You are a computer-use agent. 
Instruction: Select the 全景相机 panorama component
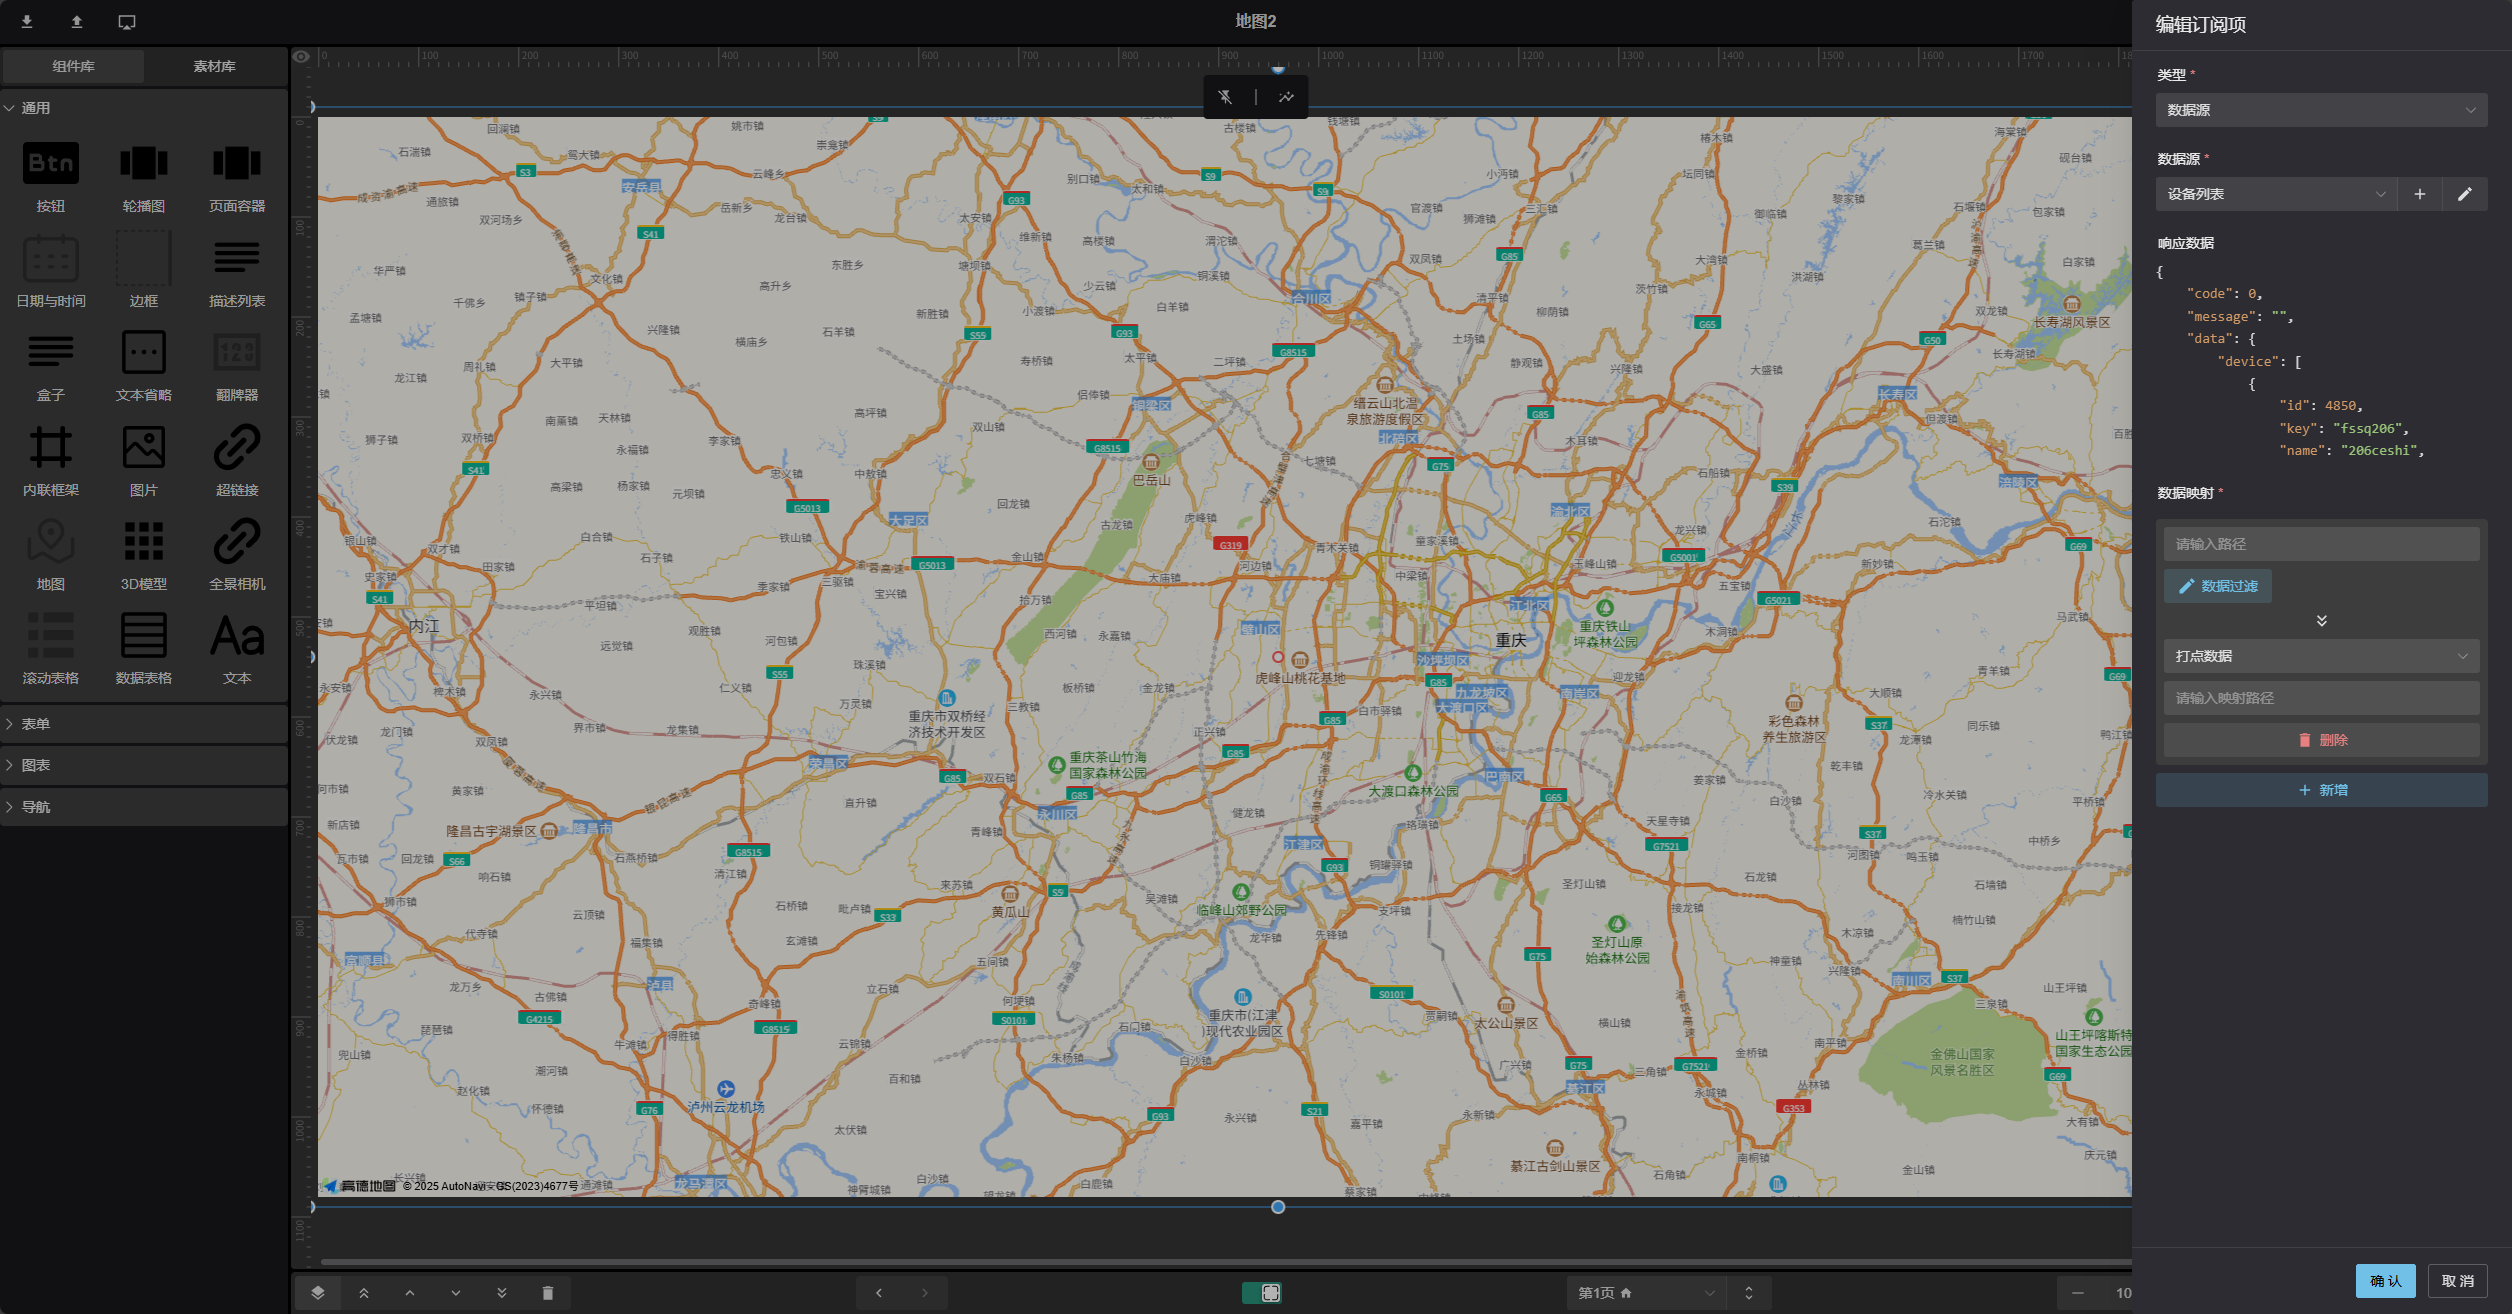(x=237, y=554)
